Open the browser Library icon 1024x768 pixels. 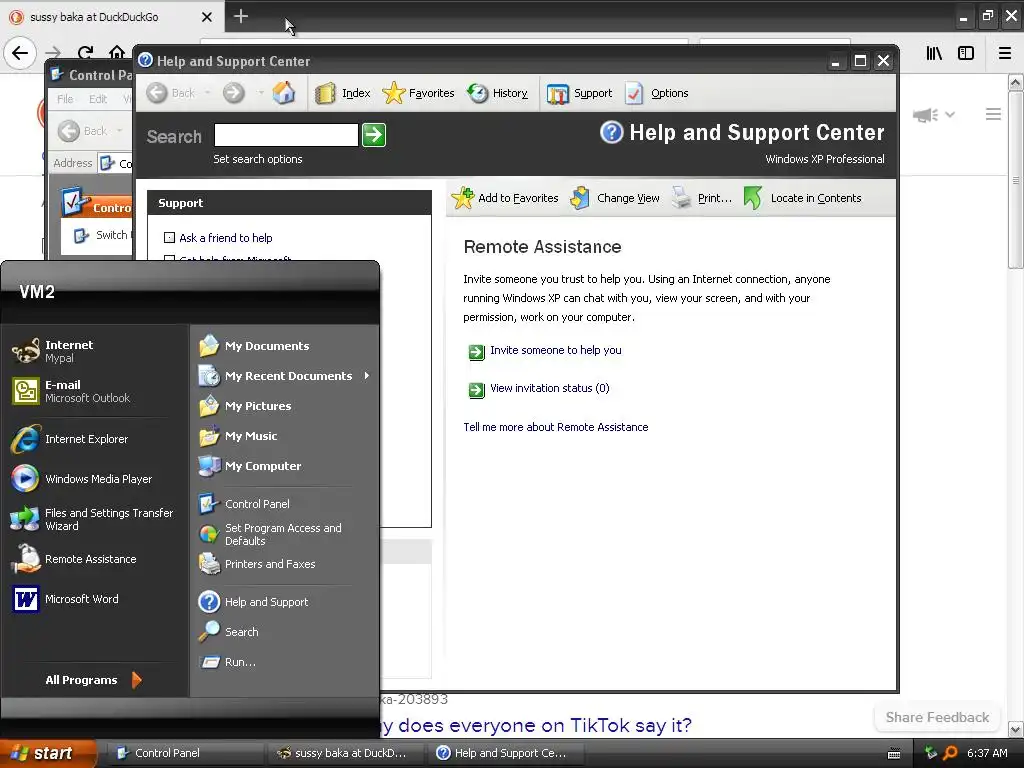[934, 53]
